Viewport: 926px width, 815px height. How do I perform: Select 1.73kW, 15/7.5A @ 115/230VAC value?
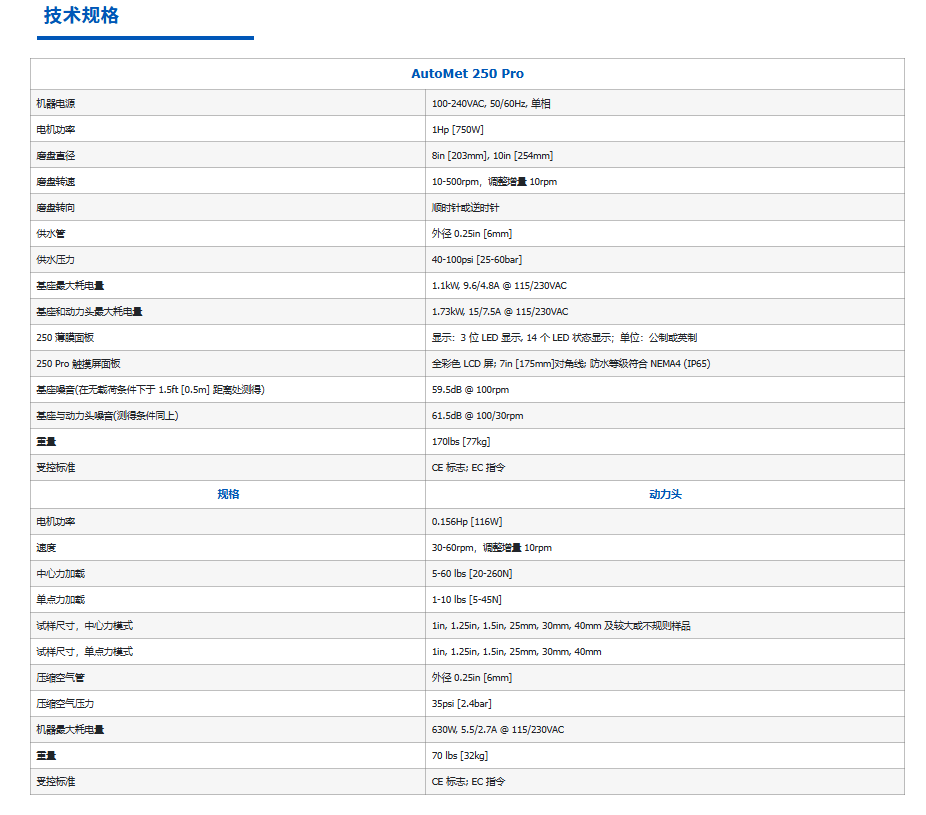500,311
